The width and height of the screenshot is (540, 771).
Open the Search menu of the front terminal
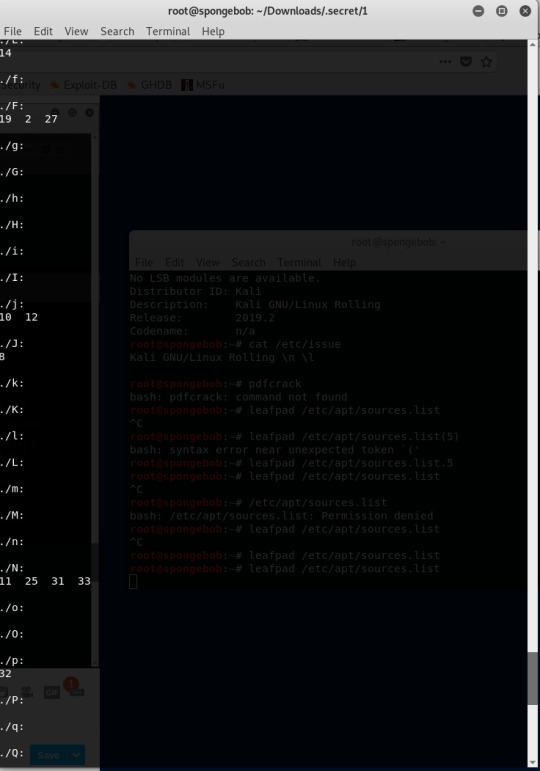117,31
